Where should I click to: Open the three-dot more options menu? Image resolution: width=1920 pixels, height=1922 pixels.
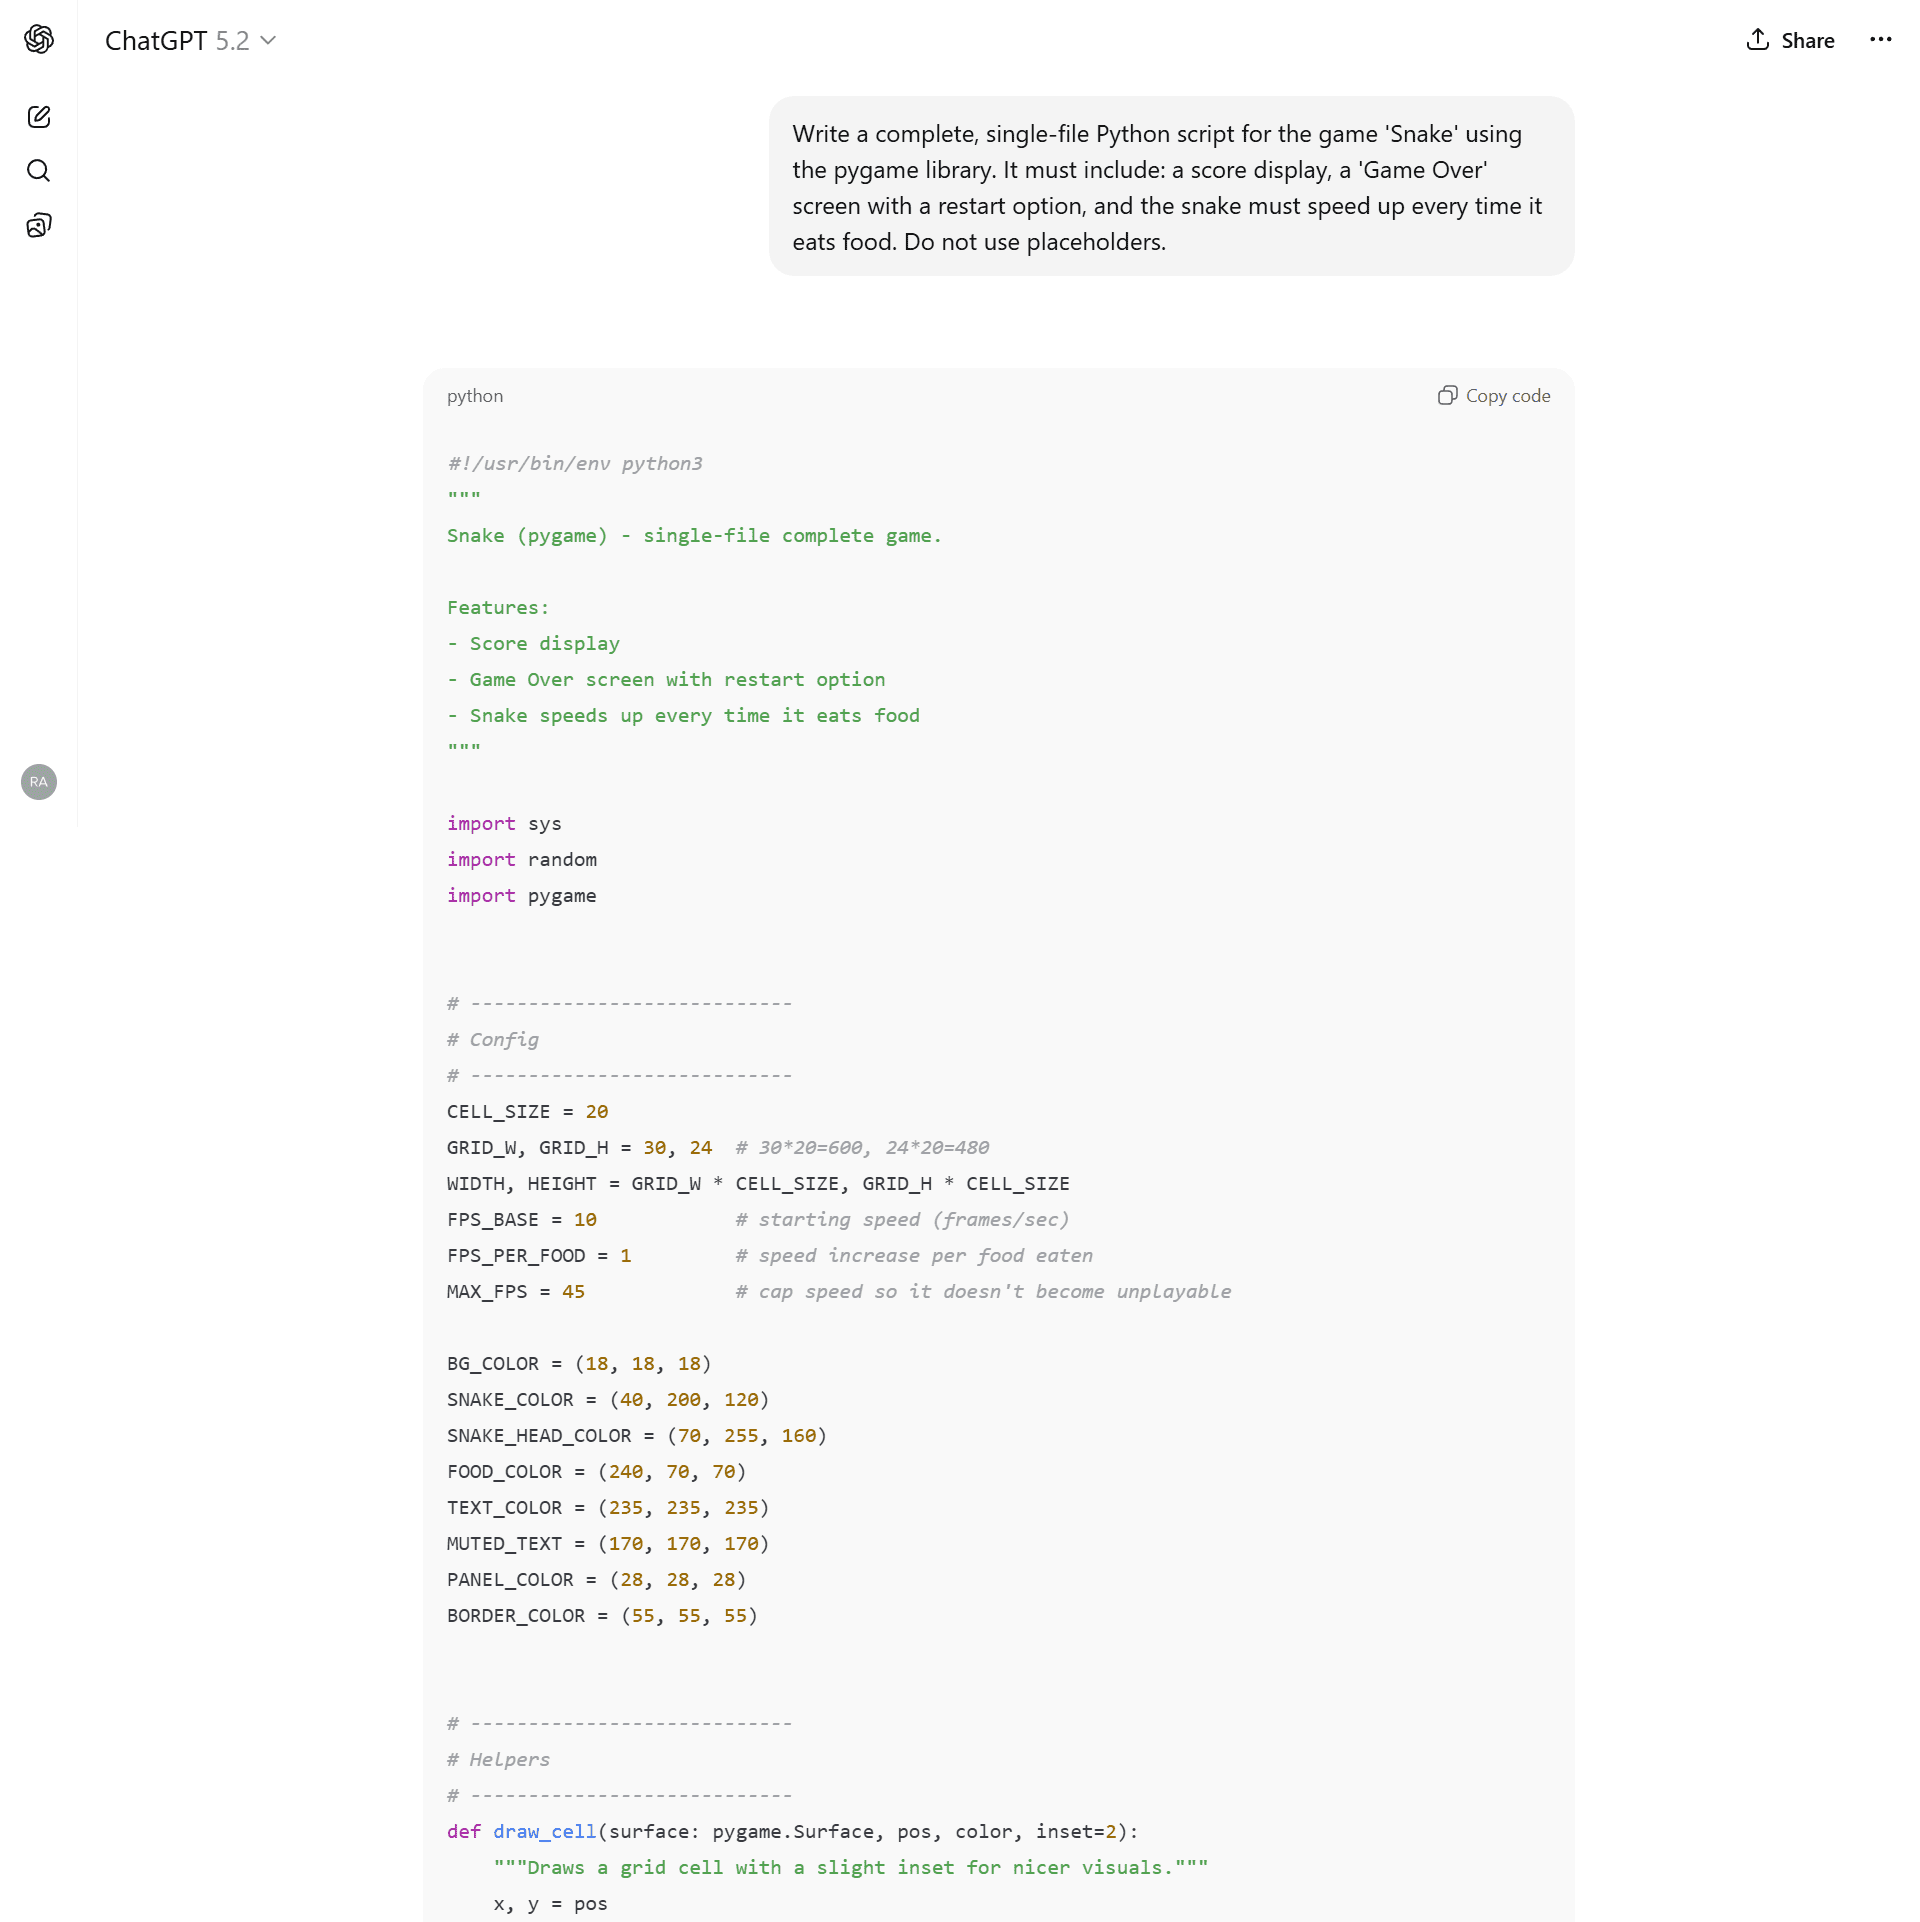(x=1880, y=40)
